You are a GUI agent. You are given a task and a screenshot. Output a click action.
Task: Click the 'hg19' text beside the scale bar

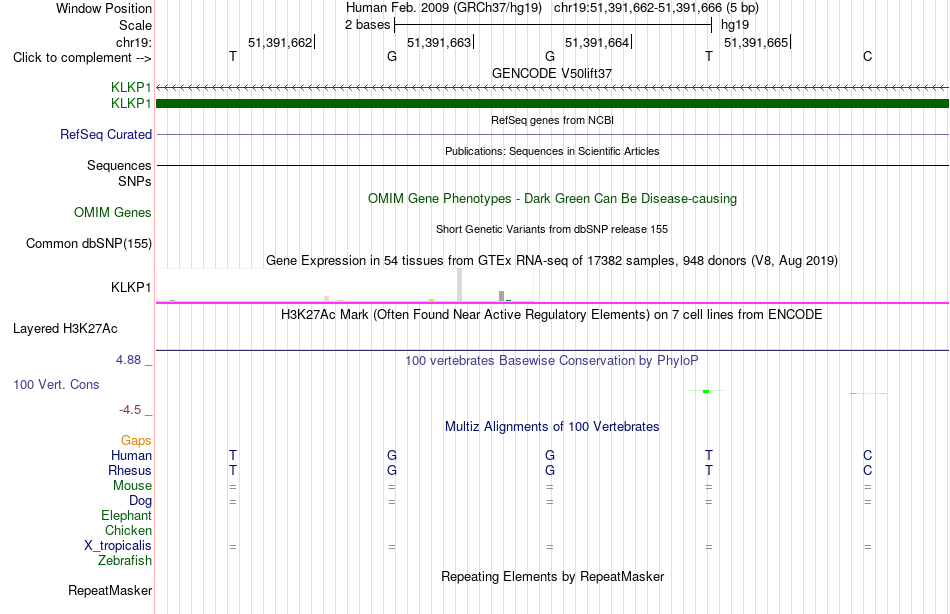tap(735, 25)
